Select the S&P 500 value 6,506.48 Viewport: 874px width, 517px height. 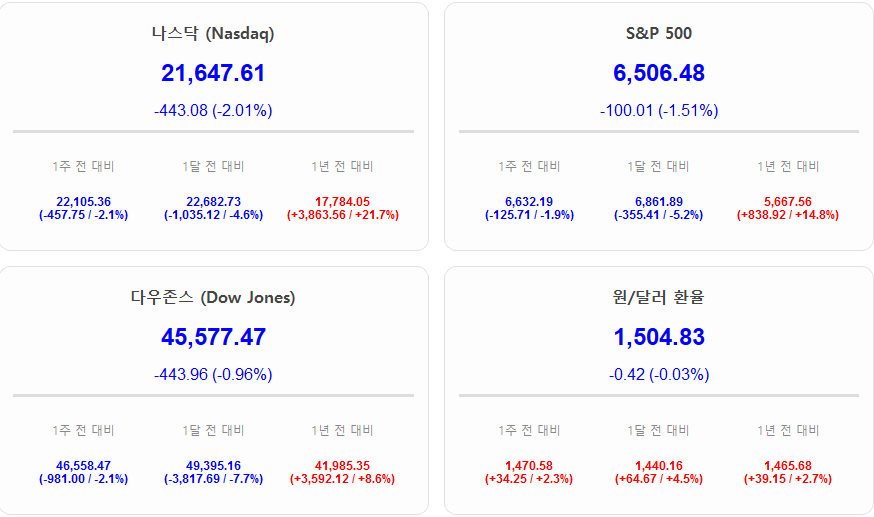659,73
